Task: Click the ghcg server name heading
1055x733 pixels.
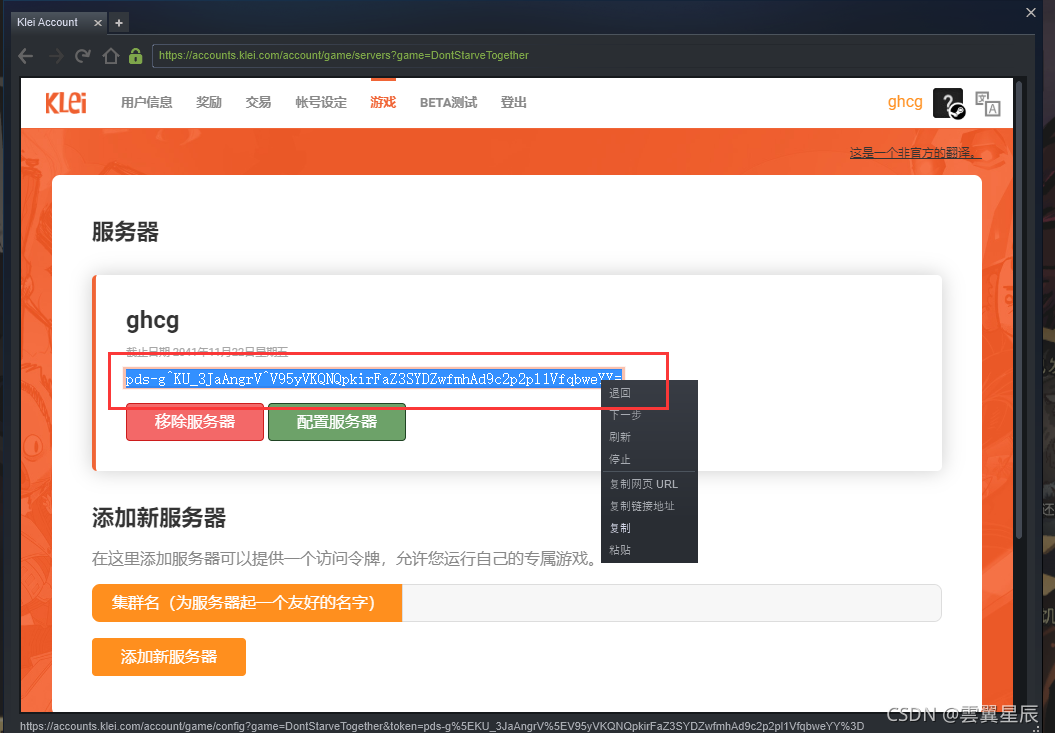Action: [153, 320]
